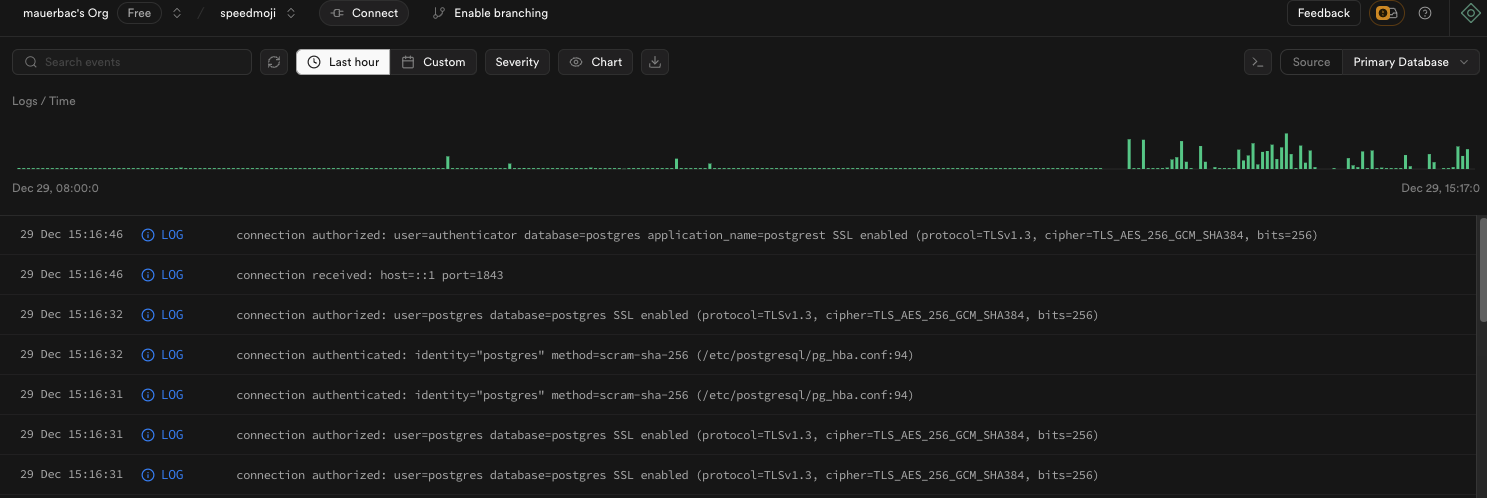Screen dimensions: 1487x498
Task: Download the logs using the download icon
Action: click(x=655, y=62)
